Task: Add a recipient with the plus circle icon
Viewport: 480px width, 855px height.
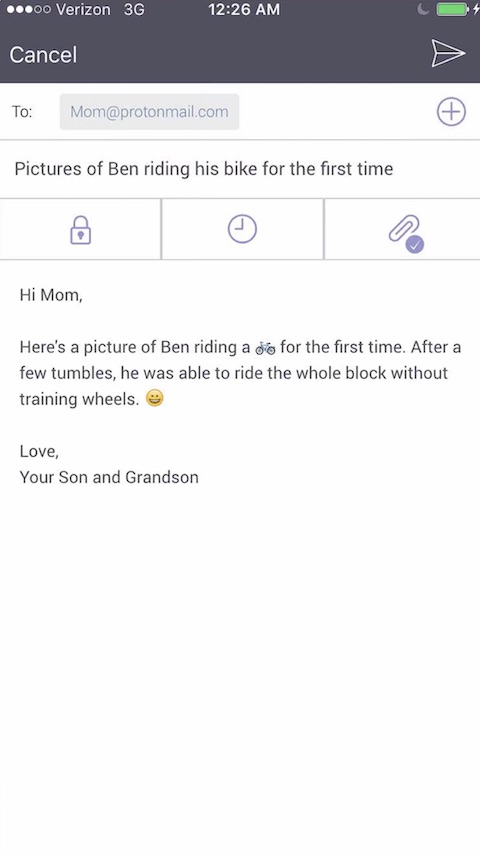Action: (x=451, y=112)
